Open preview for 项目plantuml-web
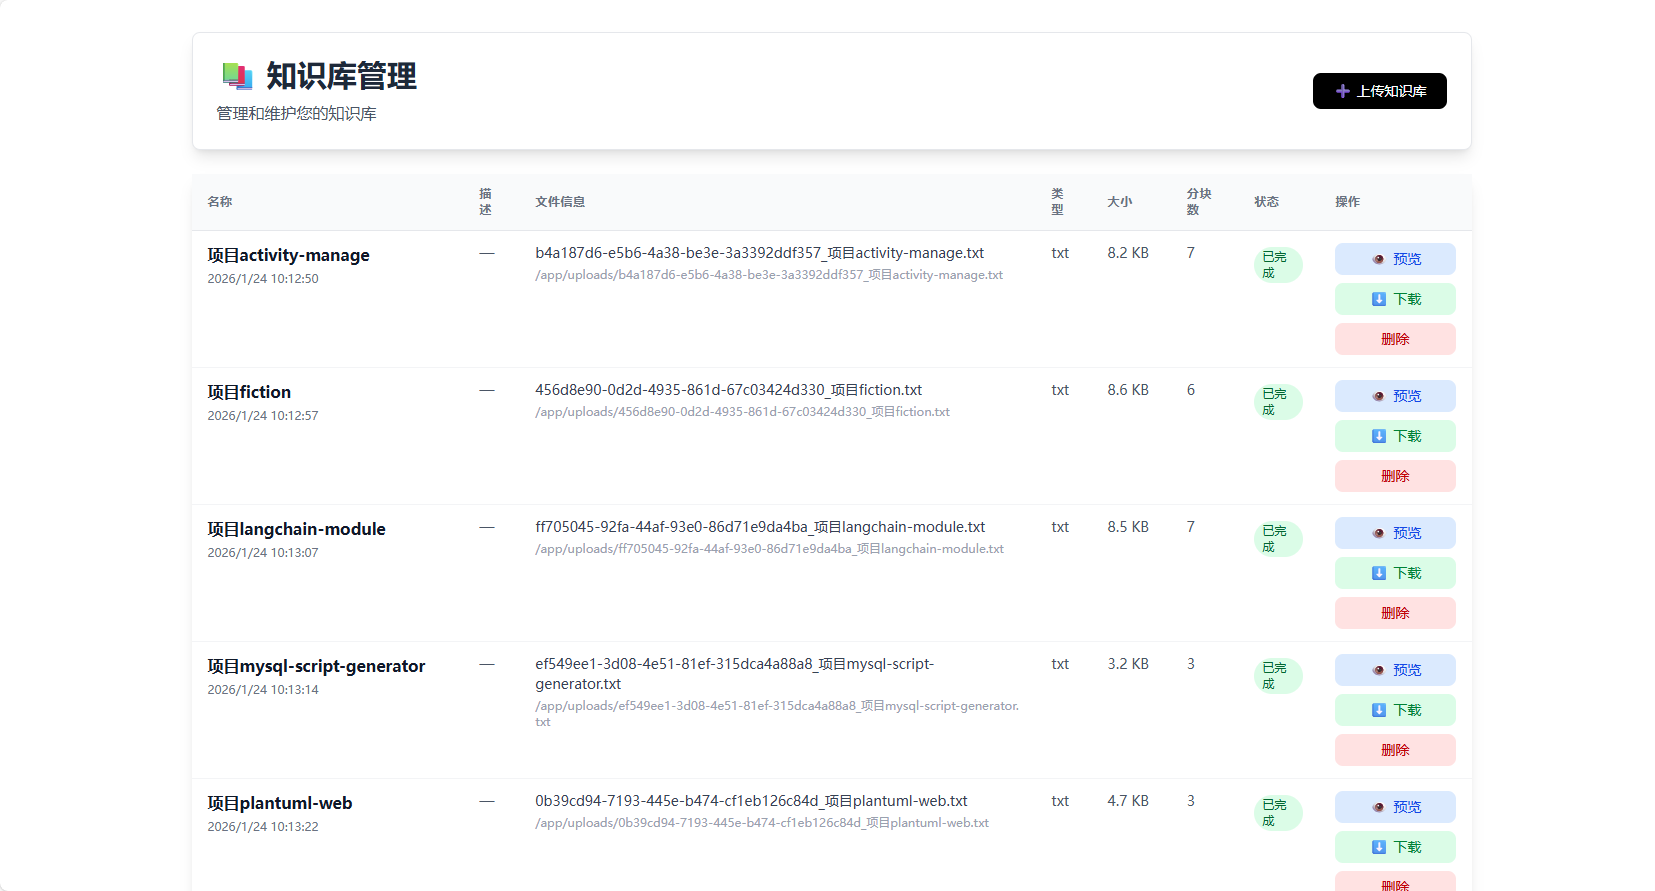Image resolution: width=1655 pixels, height=891 pixels. [1394, 807]
